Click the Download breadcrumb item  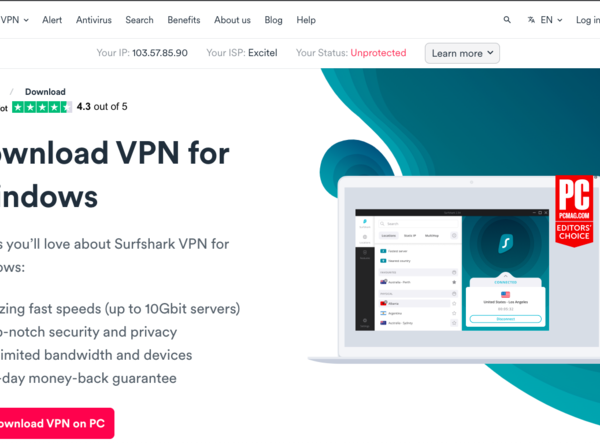click(x=45, y=92)
